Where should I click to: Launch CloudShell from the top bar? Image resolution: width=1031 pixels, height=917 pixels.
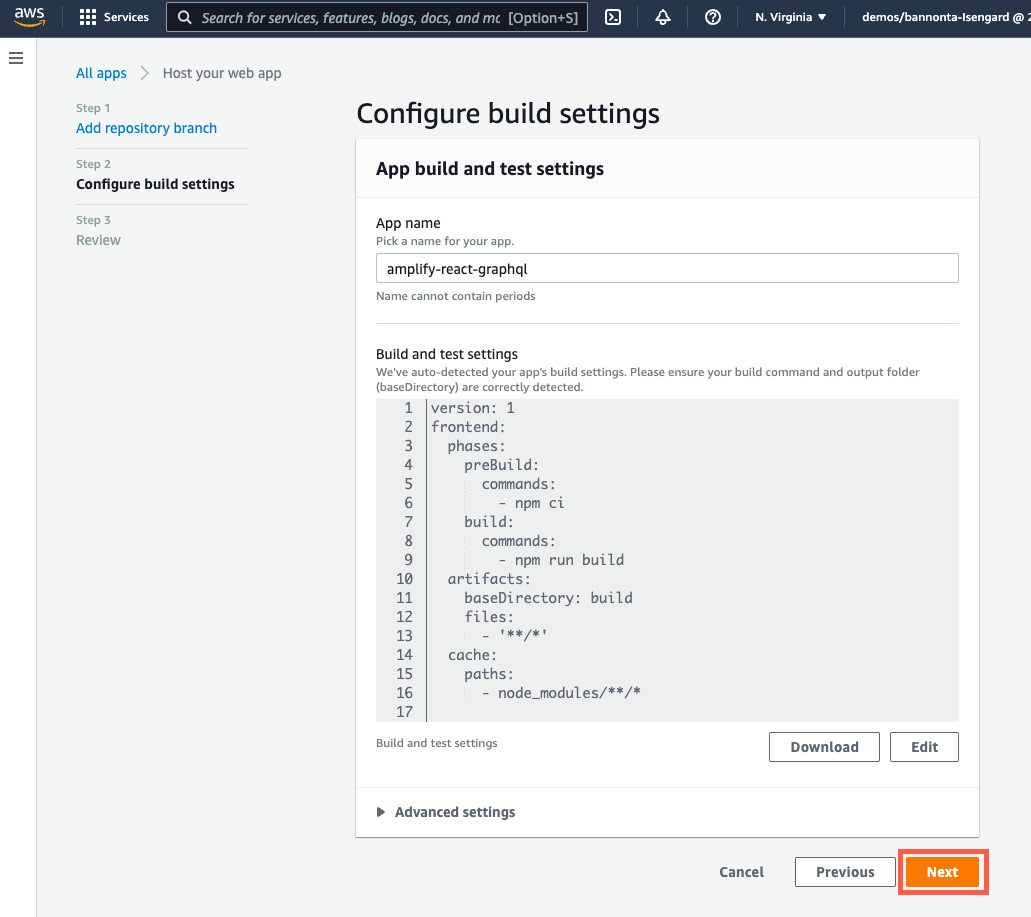point(614,17)
